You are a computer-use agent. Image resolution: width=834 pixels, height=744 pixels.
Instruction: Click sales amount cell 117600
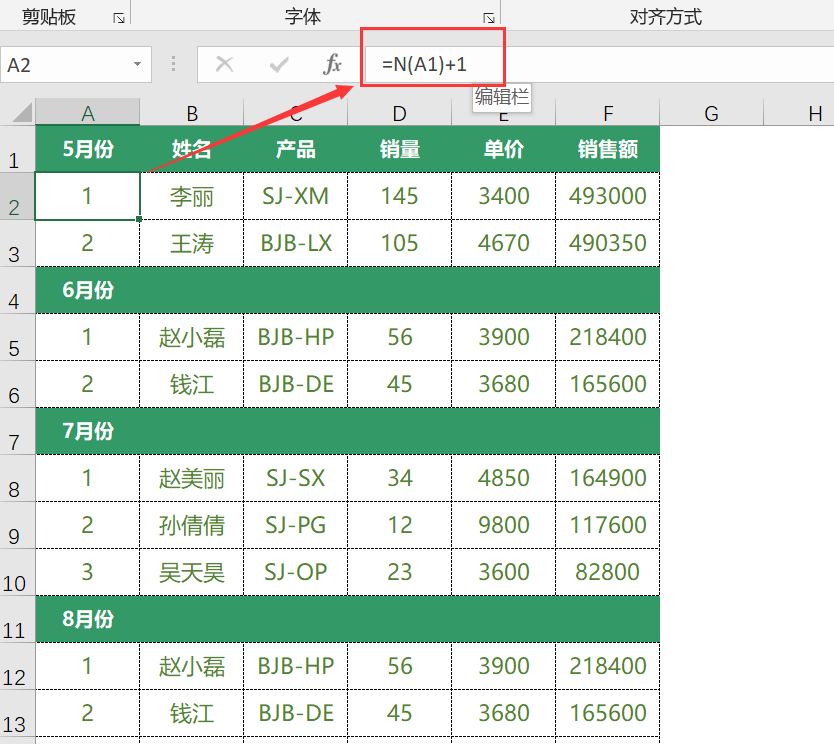tap(608, 525)
